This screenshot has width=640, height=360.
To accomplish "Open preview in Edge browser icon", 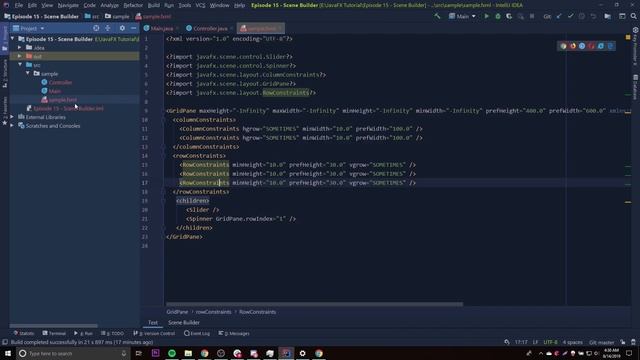I will pos(610,46).
